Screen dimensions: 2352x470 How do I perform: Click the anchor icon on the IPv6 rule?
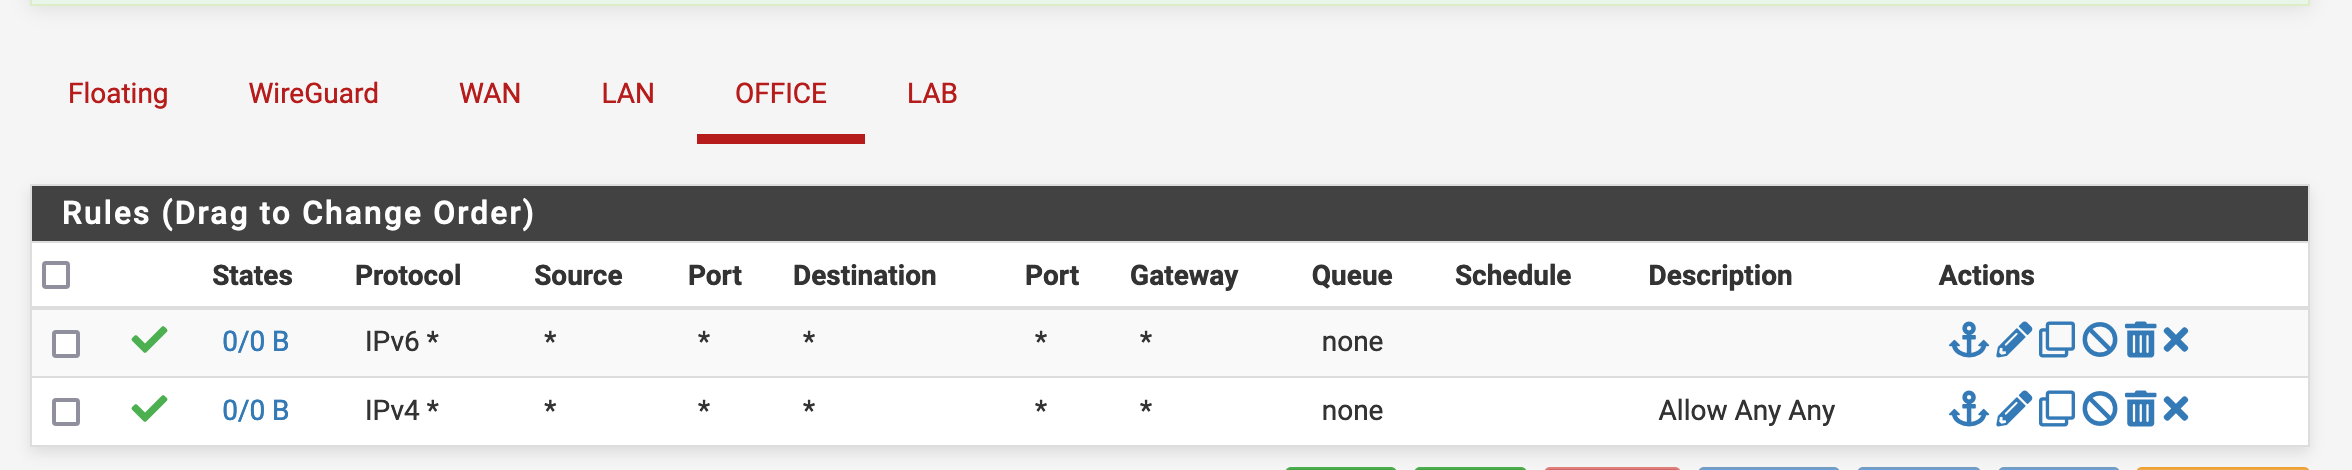pyautogui.click(x=1968, y=341)
